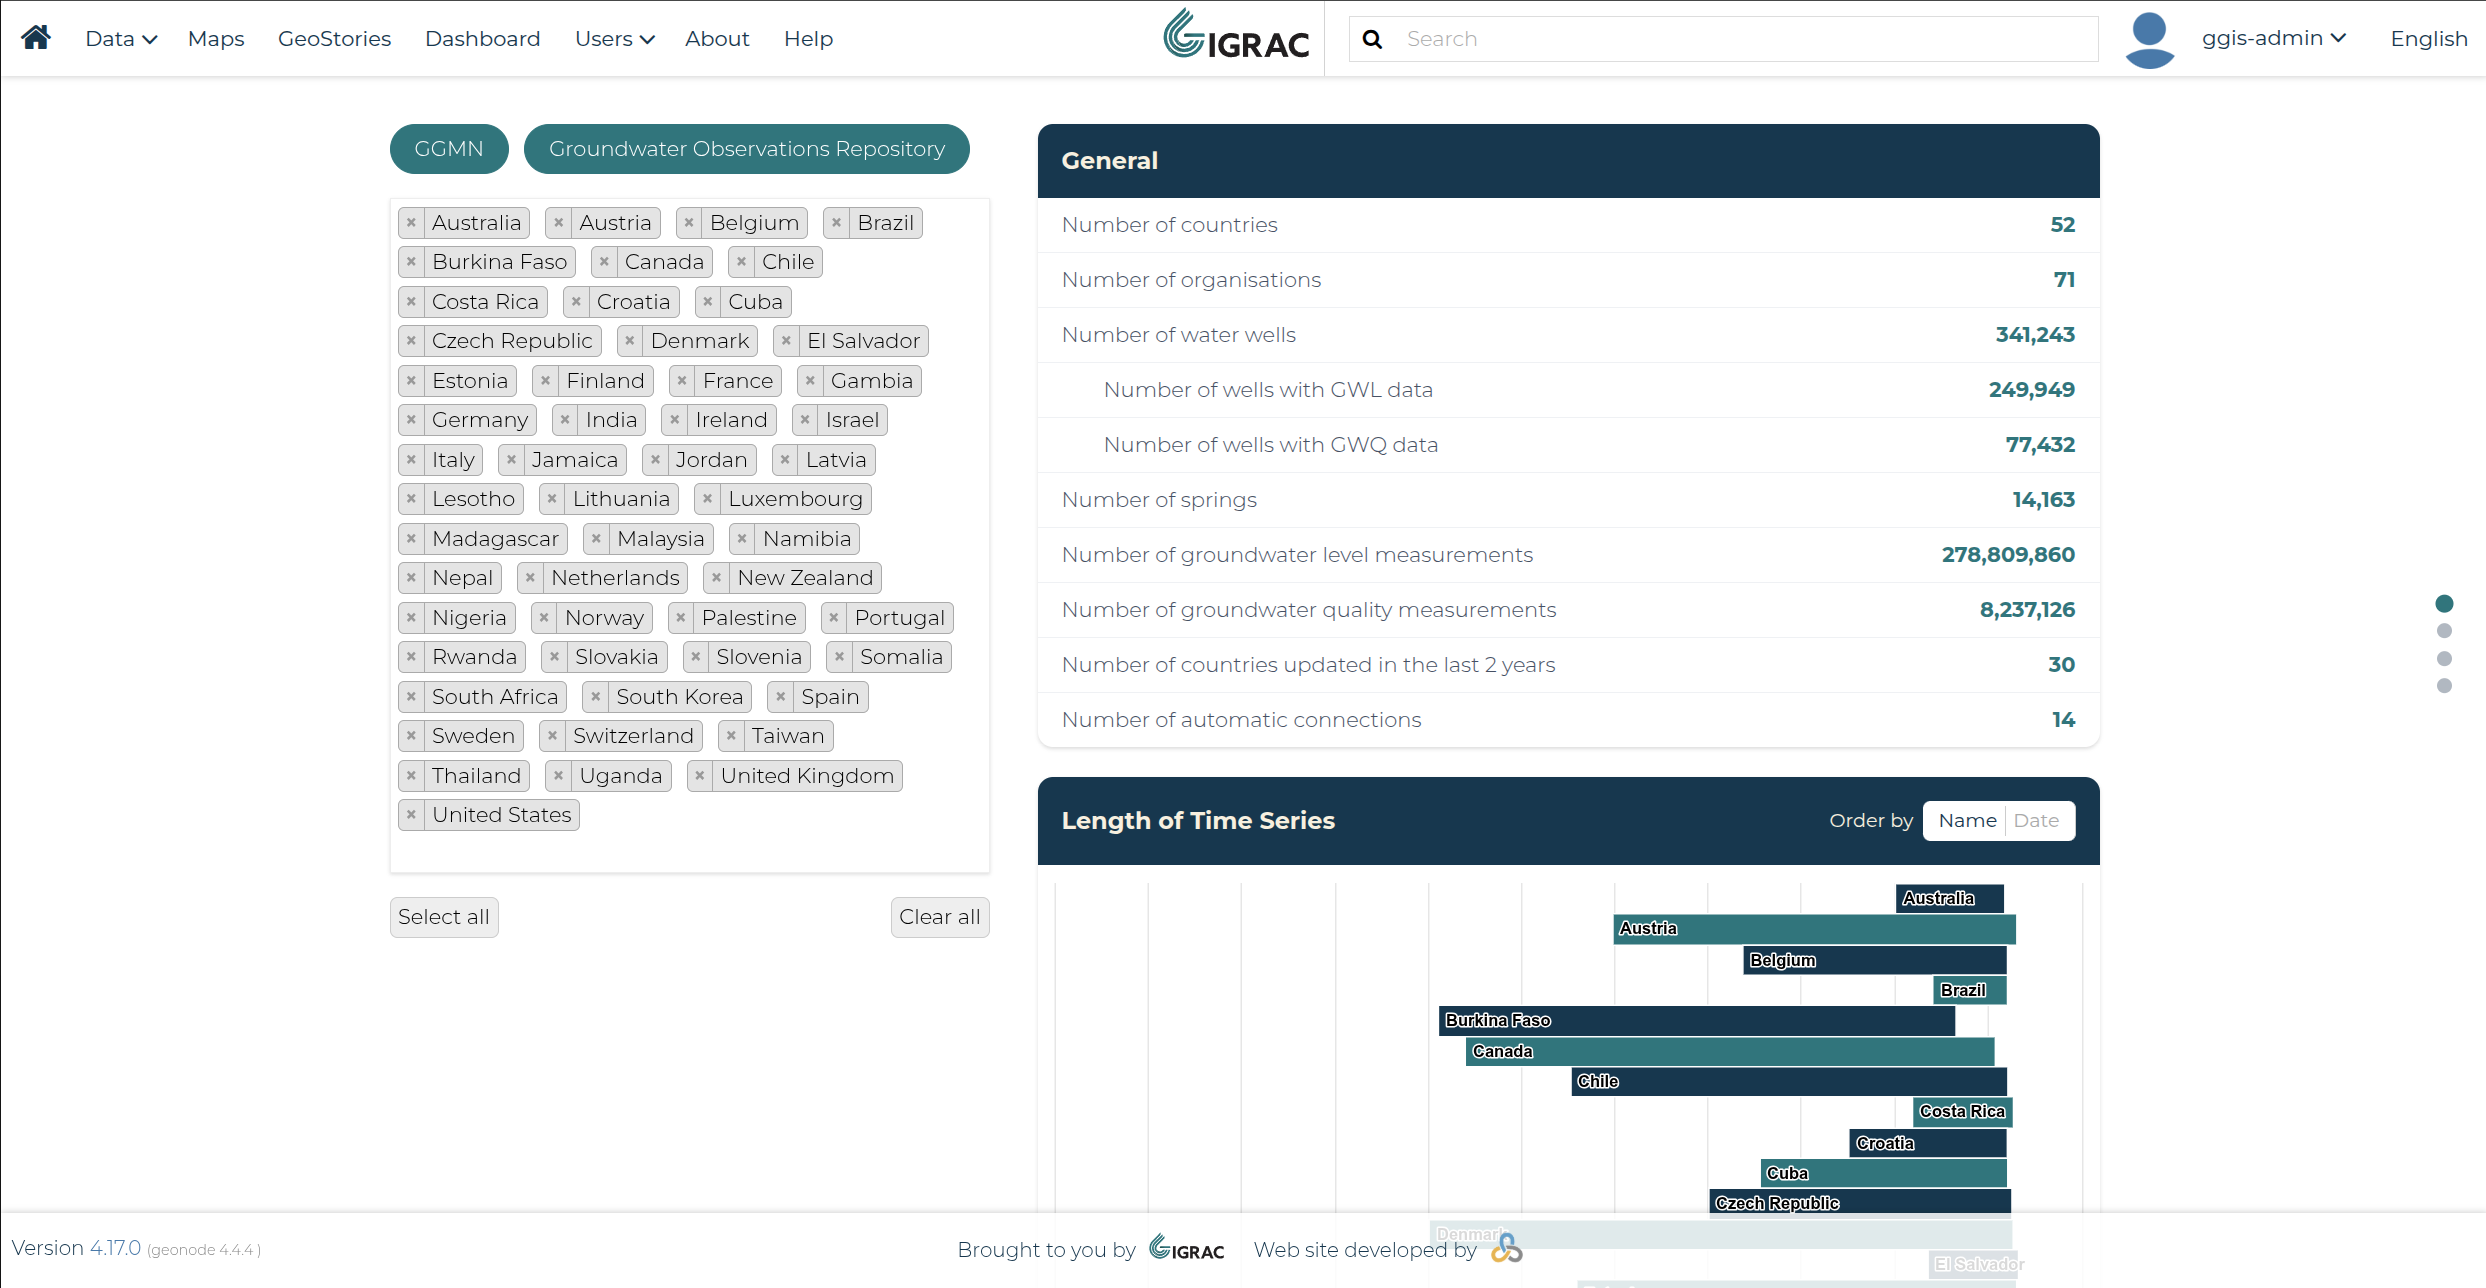
Task: Click the IGRAC logo in header
Action: (1236, 36)
